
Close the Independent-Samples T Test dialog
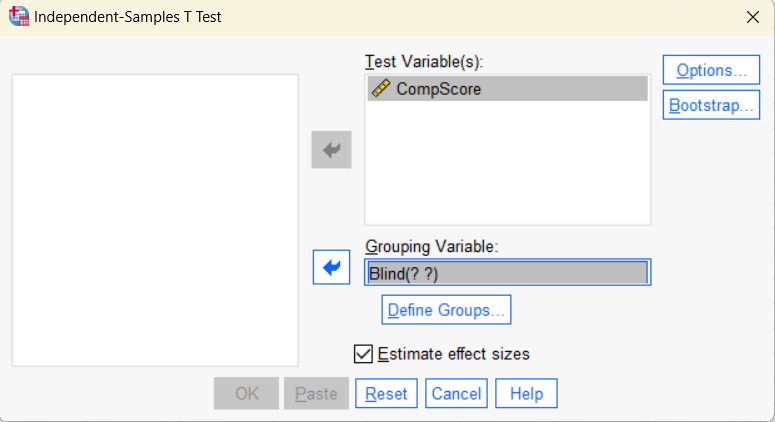(752, 17)
